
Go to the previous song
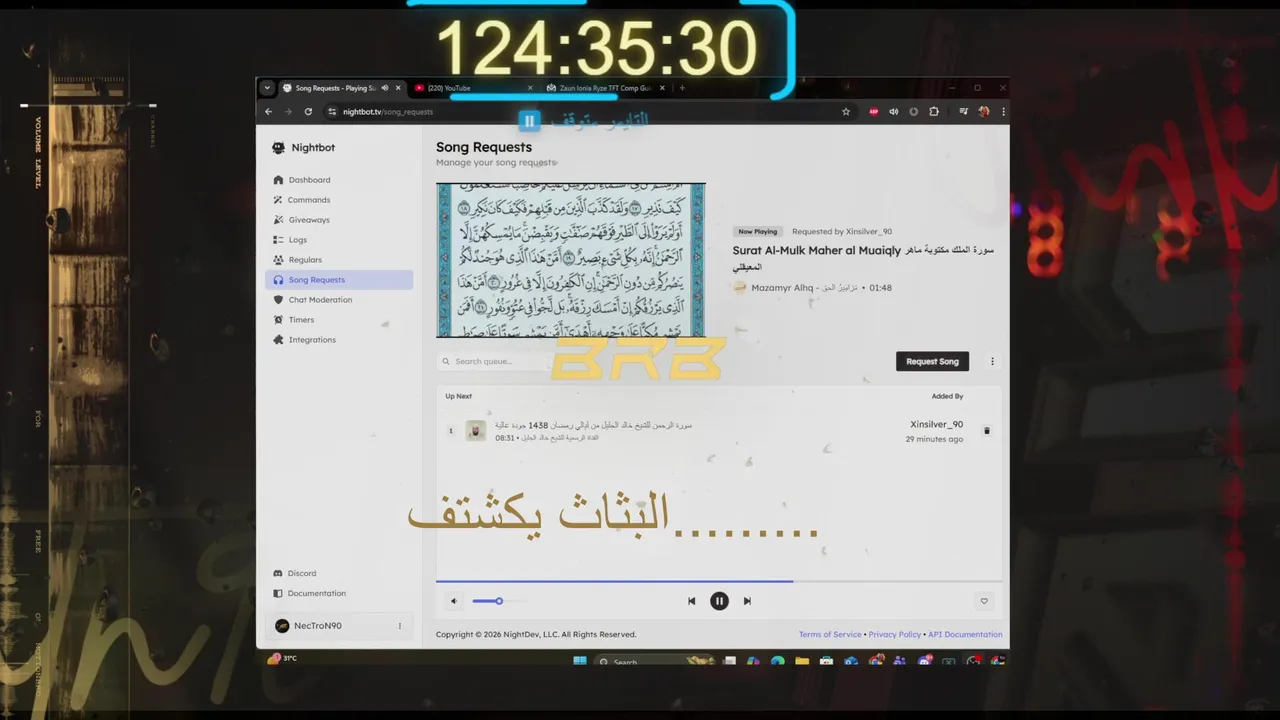click(691, 601)
